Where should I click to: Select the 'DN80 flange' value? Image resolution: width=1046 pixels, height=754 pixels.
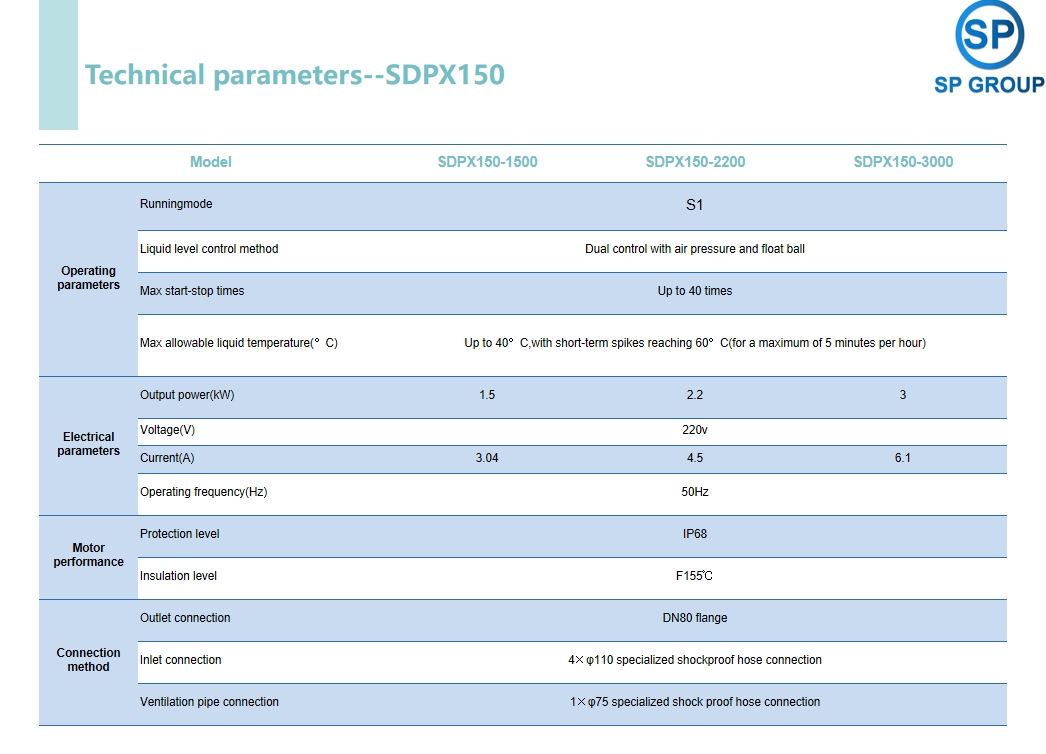pyautogui.click(x=694, y=618)
